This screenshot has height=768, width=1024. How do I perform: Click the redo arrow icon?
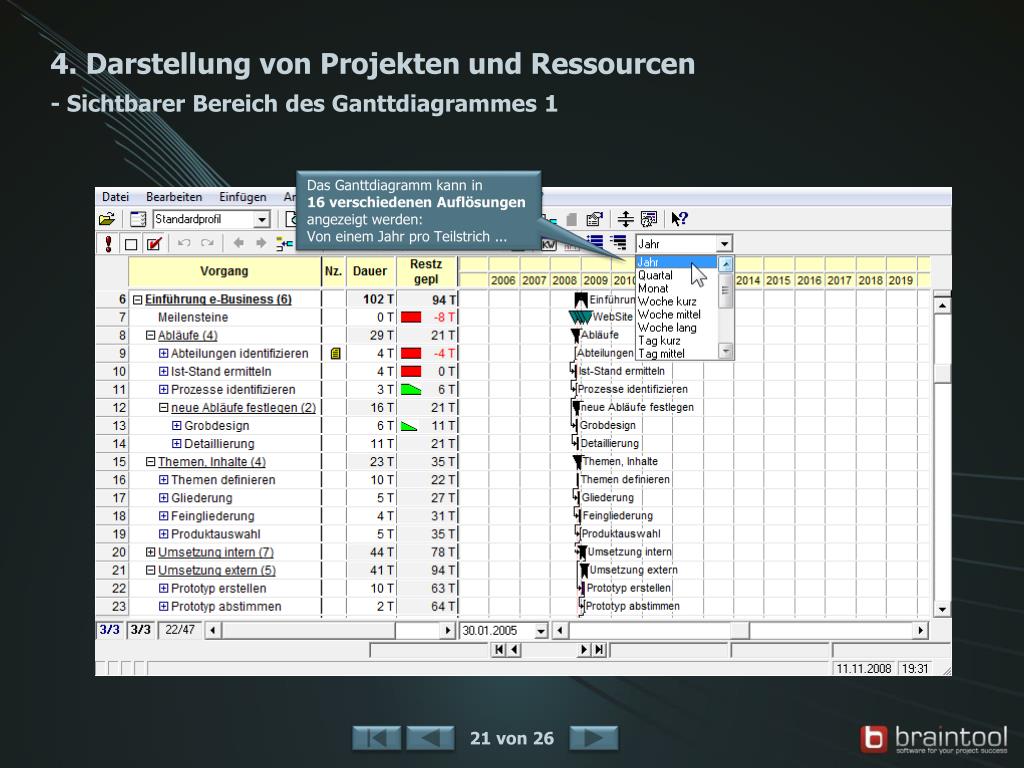pos(207,243)
